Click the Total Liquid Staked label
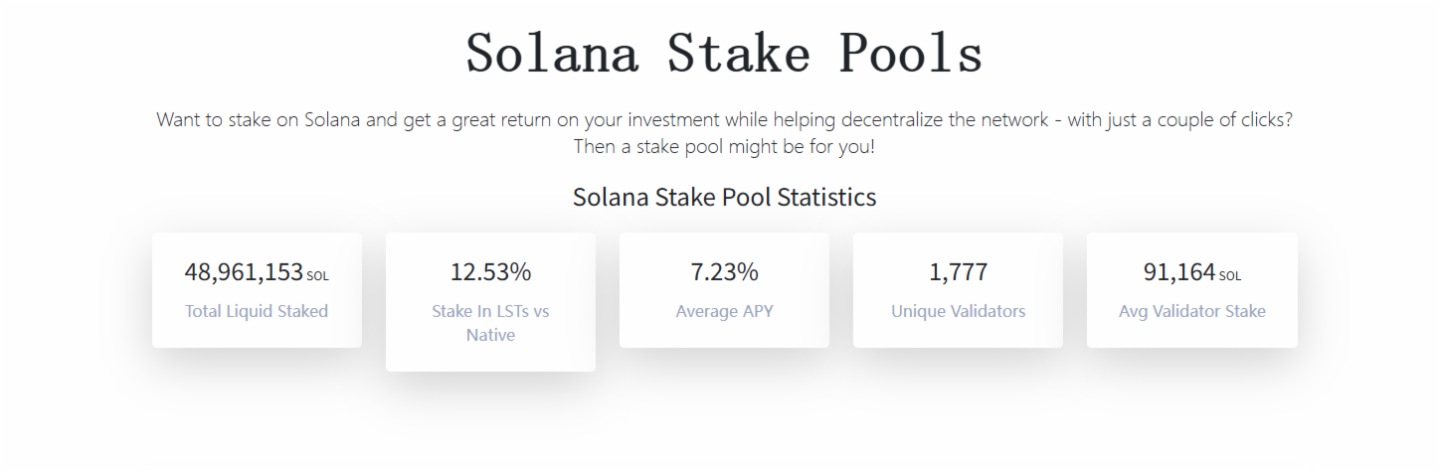Image resolution: width=1440 pixels, height=471 pixels. [x=256, y=311]
